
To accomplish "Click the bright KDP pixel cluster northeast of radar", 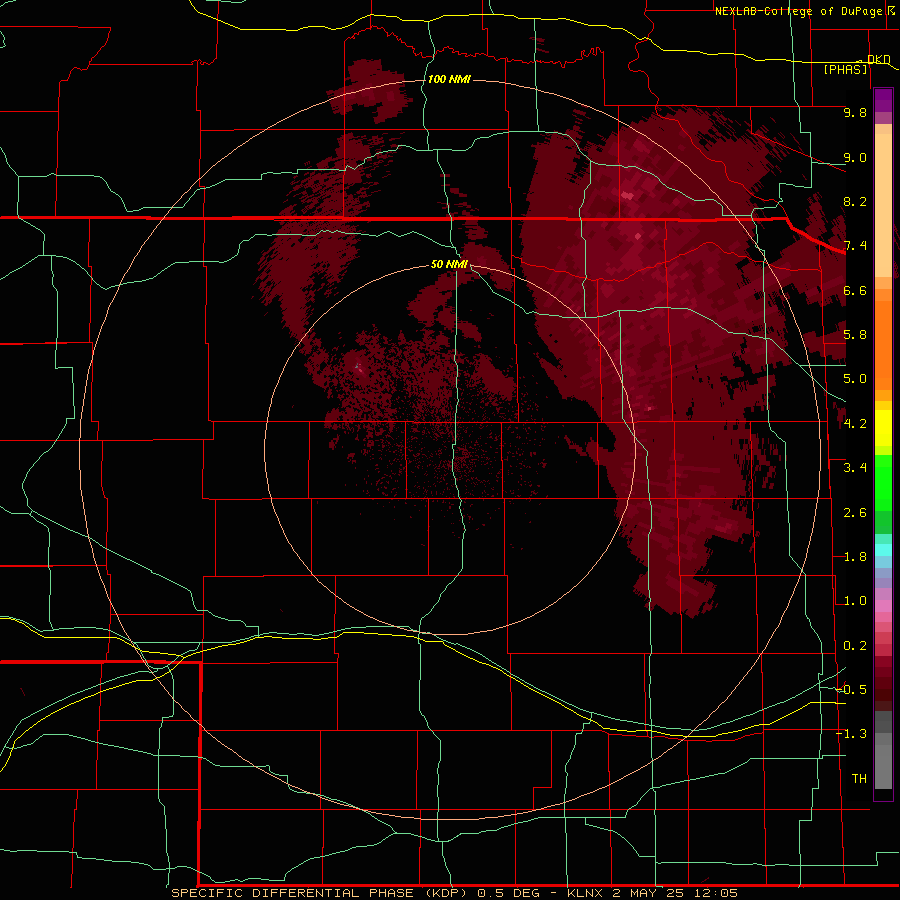I will click(627, 196).
